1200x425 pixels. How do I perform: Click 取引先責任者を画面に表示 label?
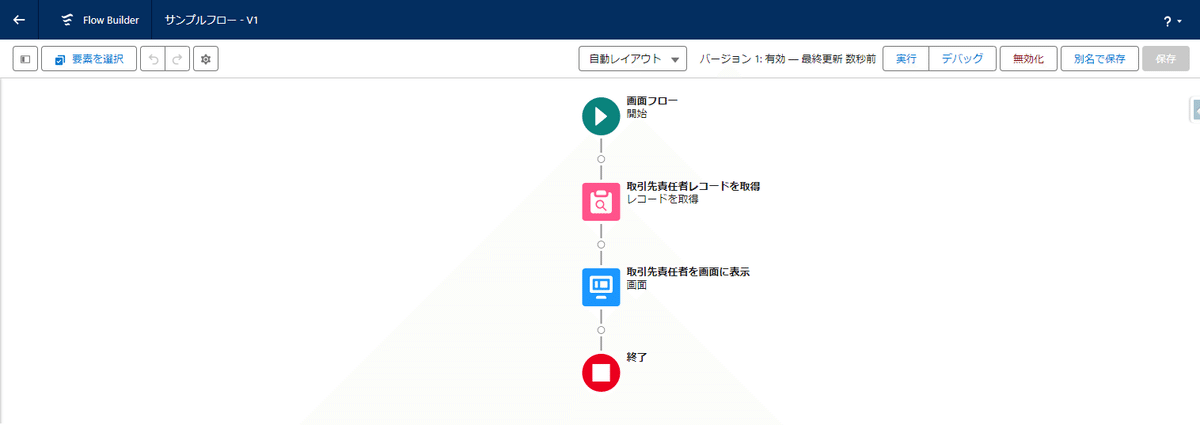688,271
